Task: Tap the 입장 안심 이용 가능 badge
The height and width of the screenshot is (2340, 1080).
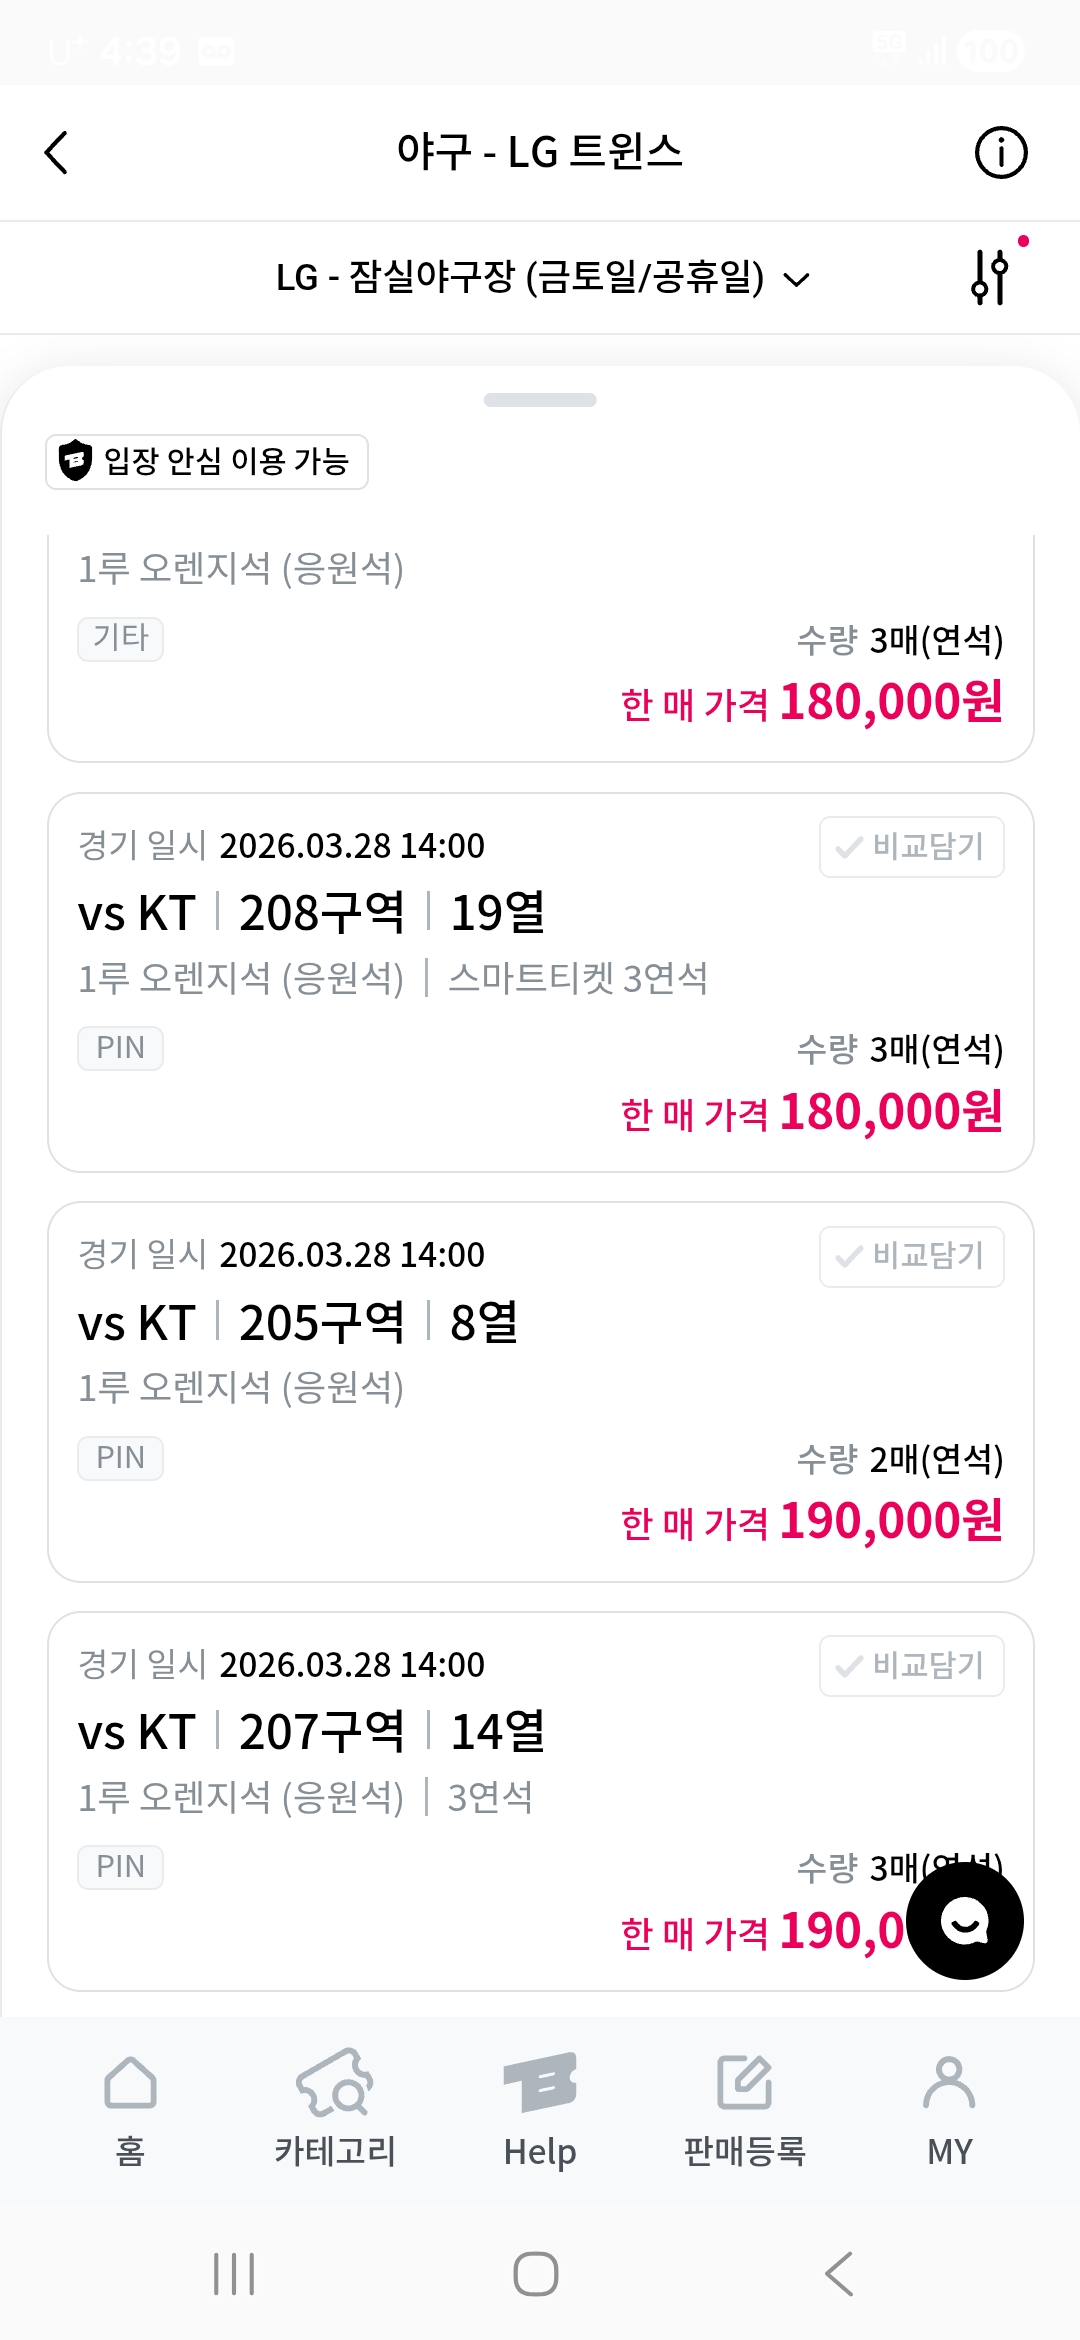Action: (x=207, y=462)
